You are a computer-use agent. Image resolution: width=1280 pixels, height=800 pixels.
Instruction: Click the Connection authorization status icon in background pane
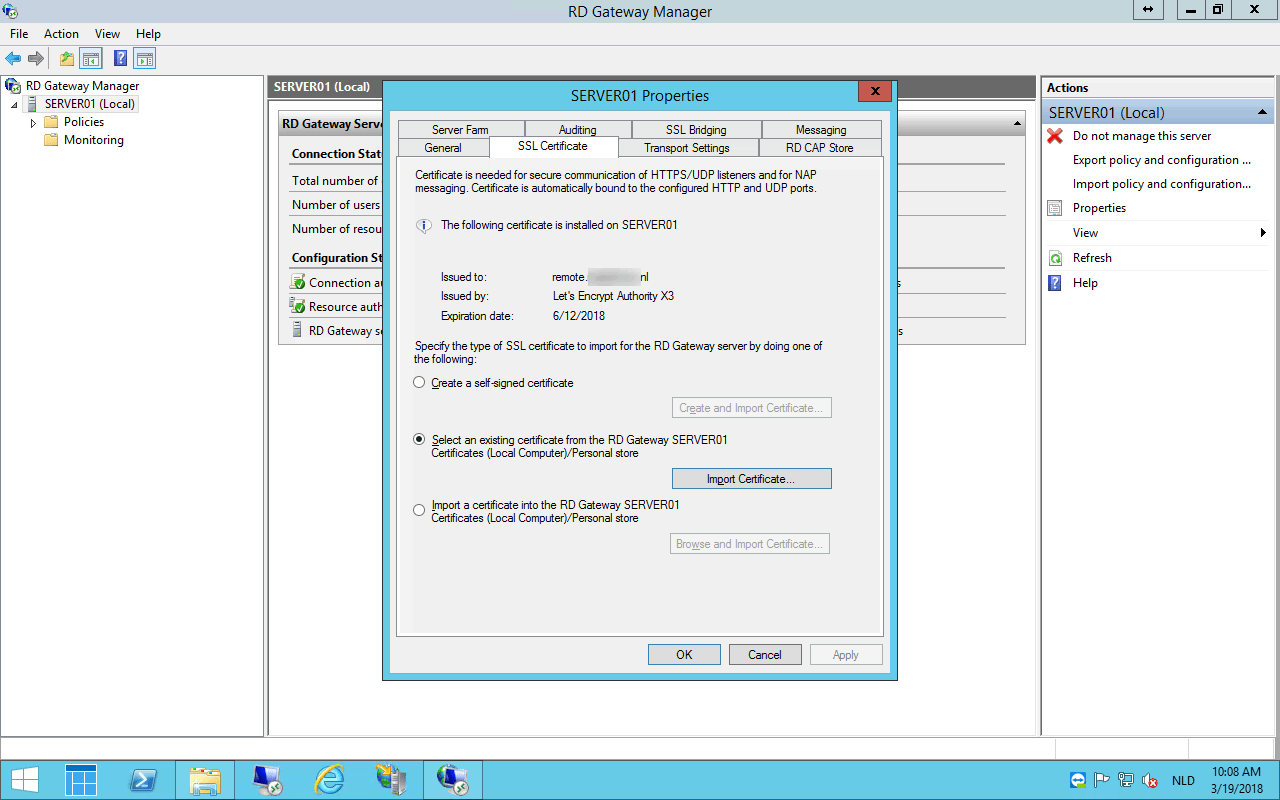[x=298, y=283]
